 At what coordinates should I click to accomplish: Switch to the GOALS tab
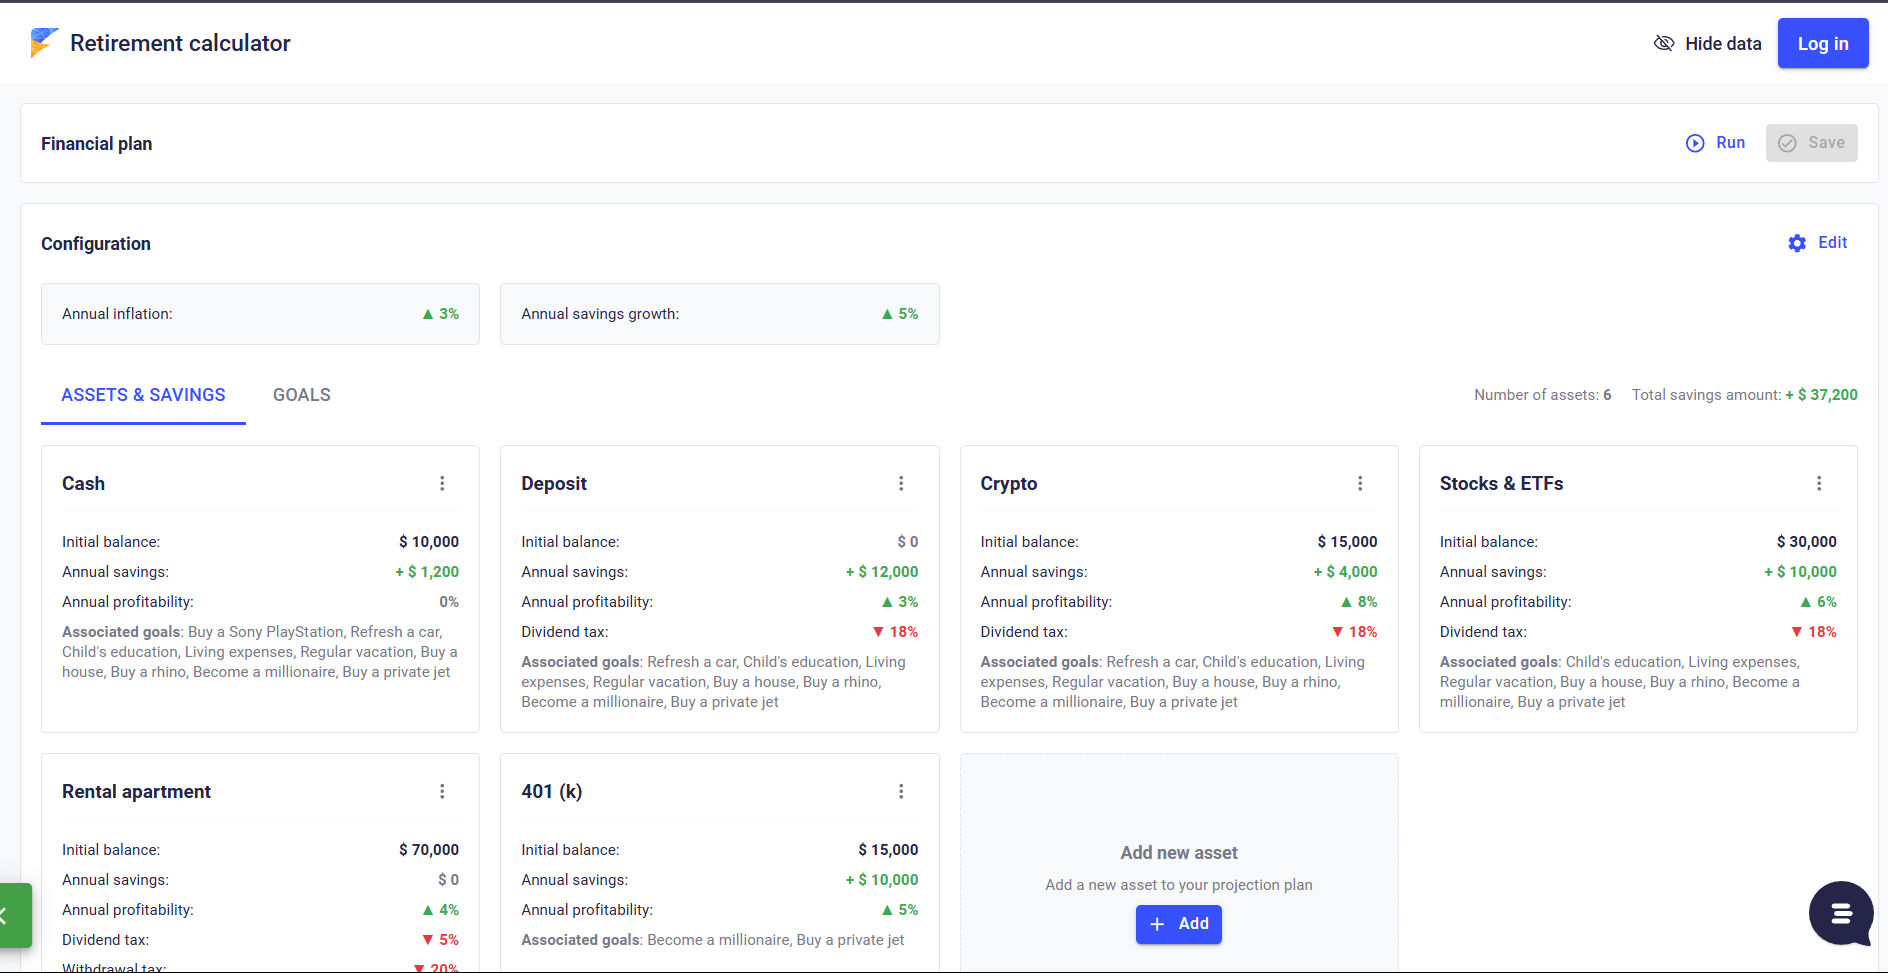301,395
